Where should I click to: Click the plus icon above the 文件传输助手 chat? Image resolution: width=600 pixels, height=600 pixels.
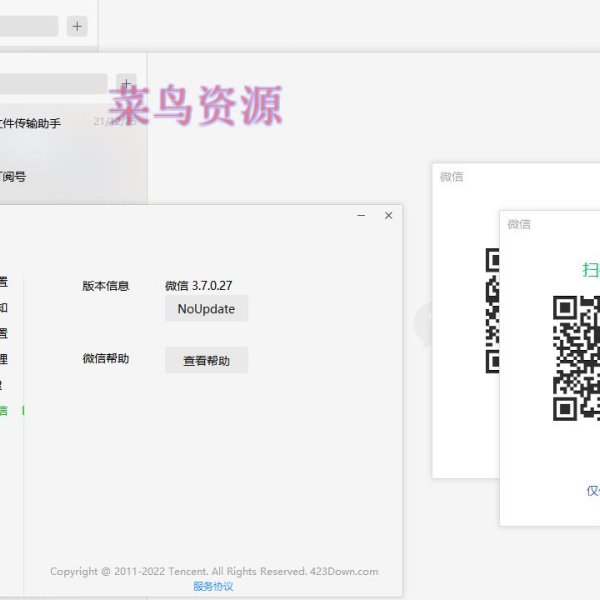126,83
